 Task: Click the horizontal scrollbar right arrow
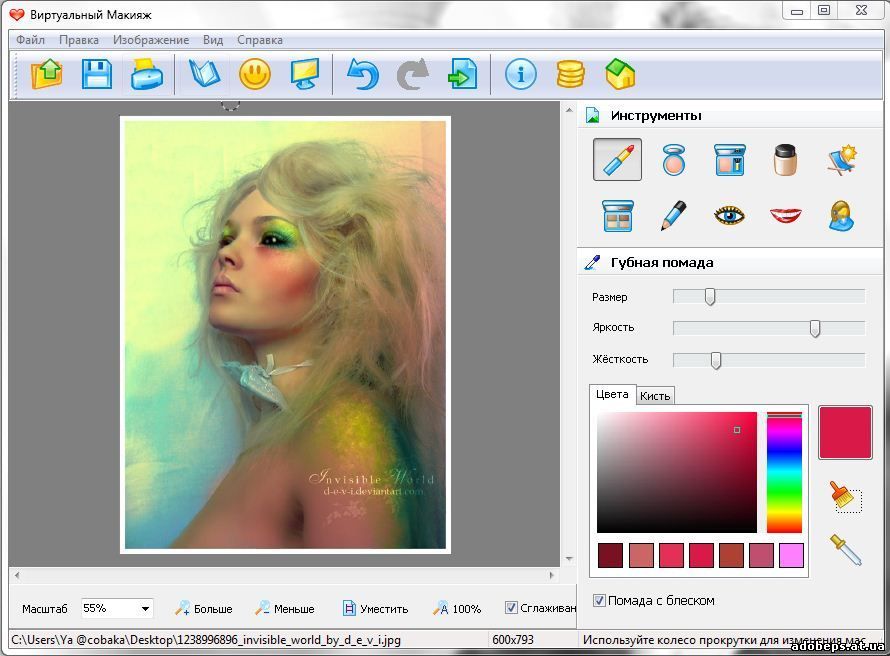click(552, 575)
